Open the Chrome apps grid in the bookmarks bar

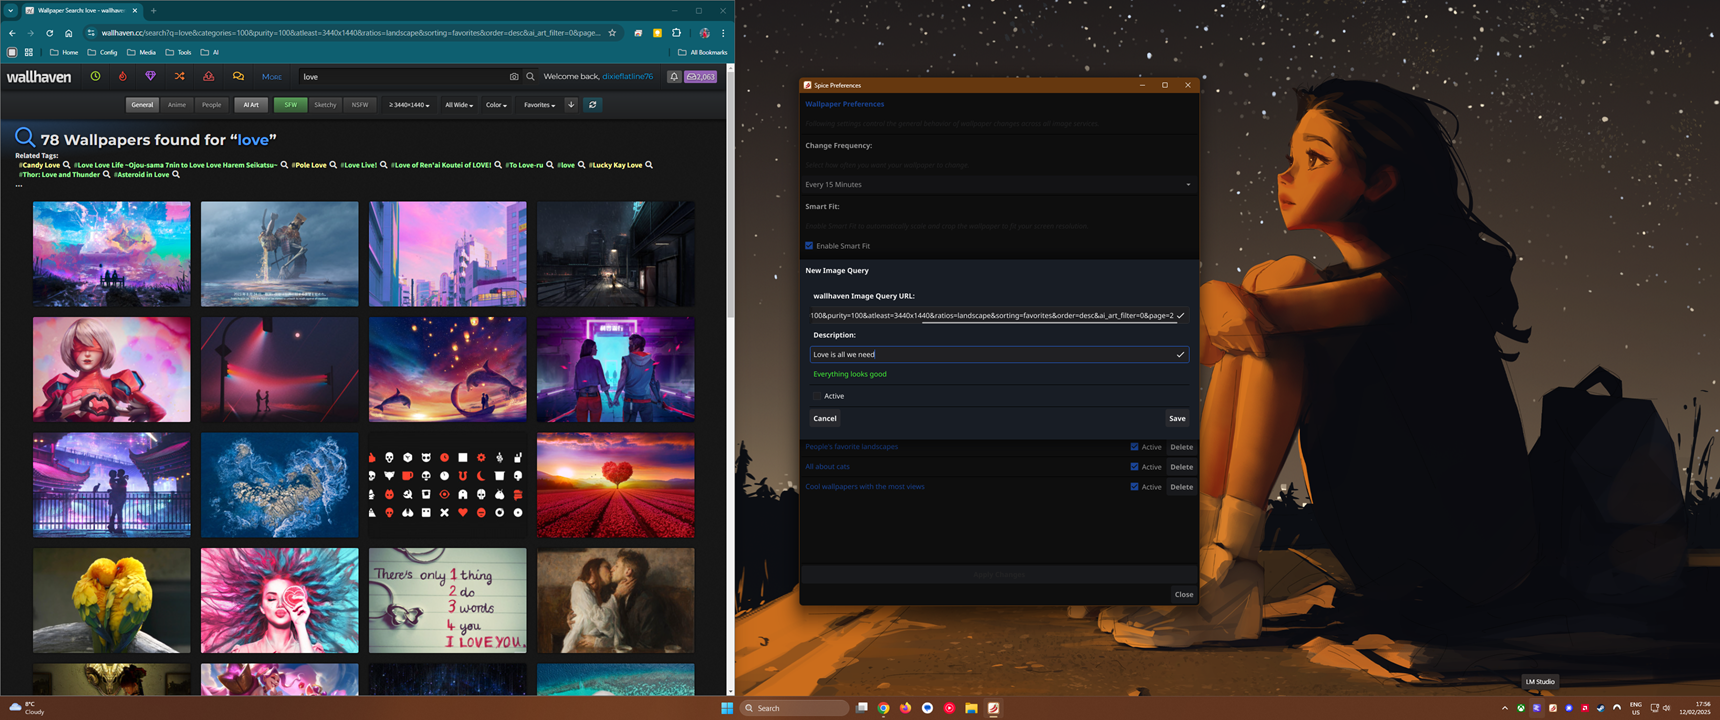tap(29, 52)
